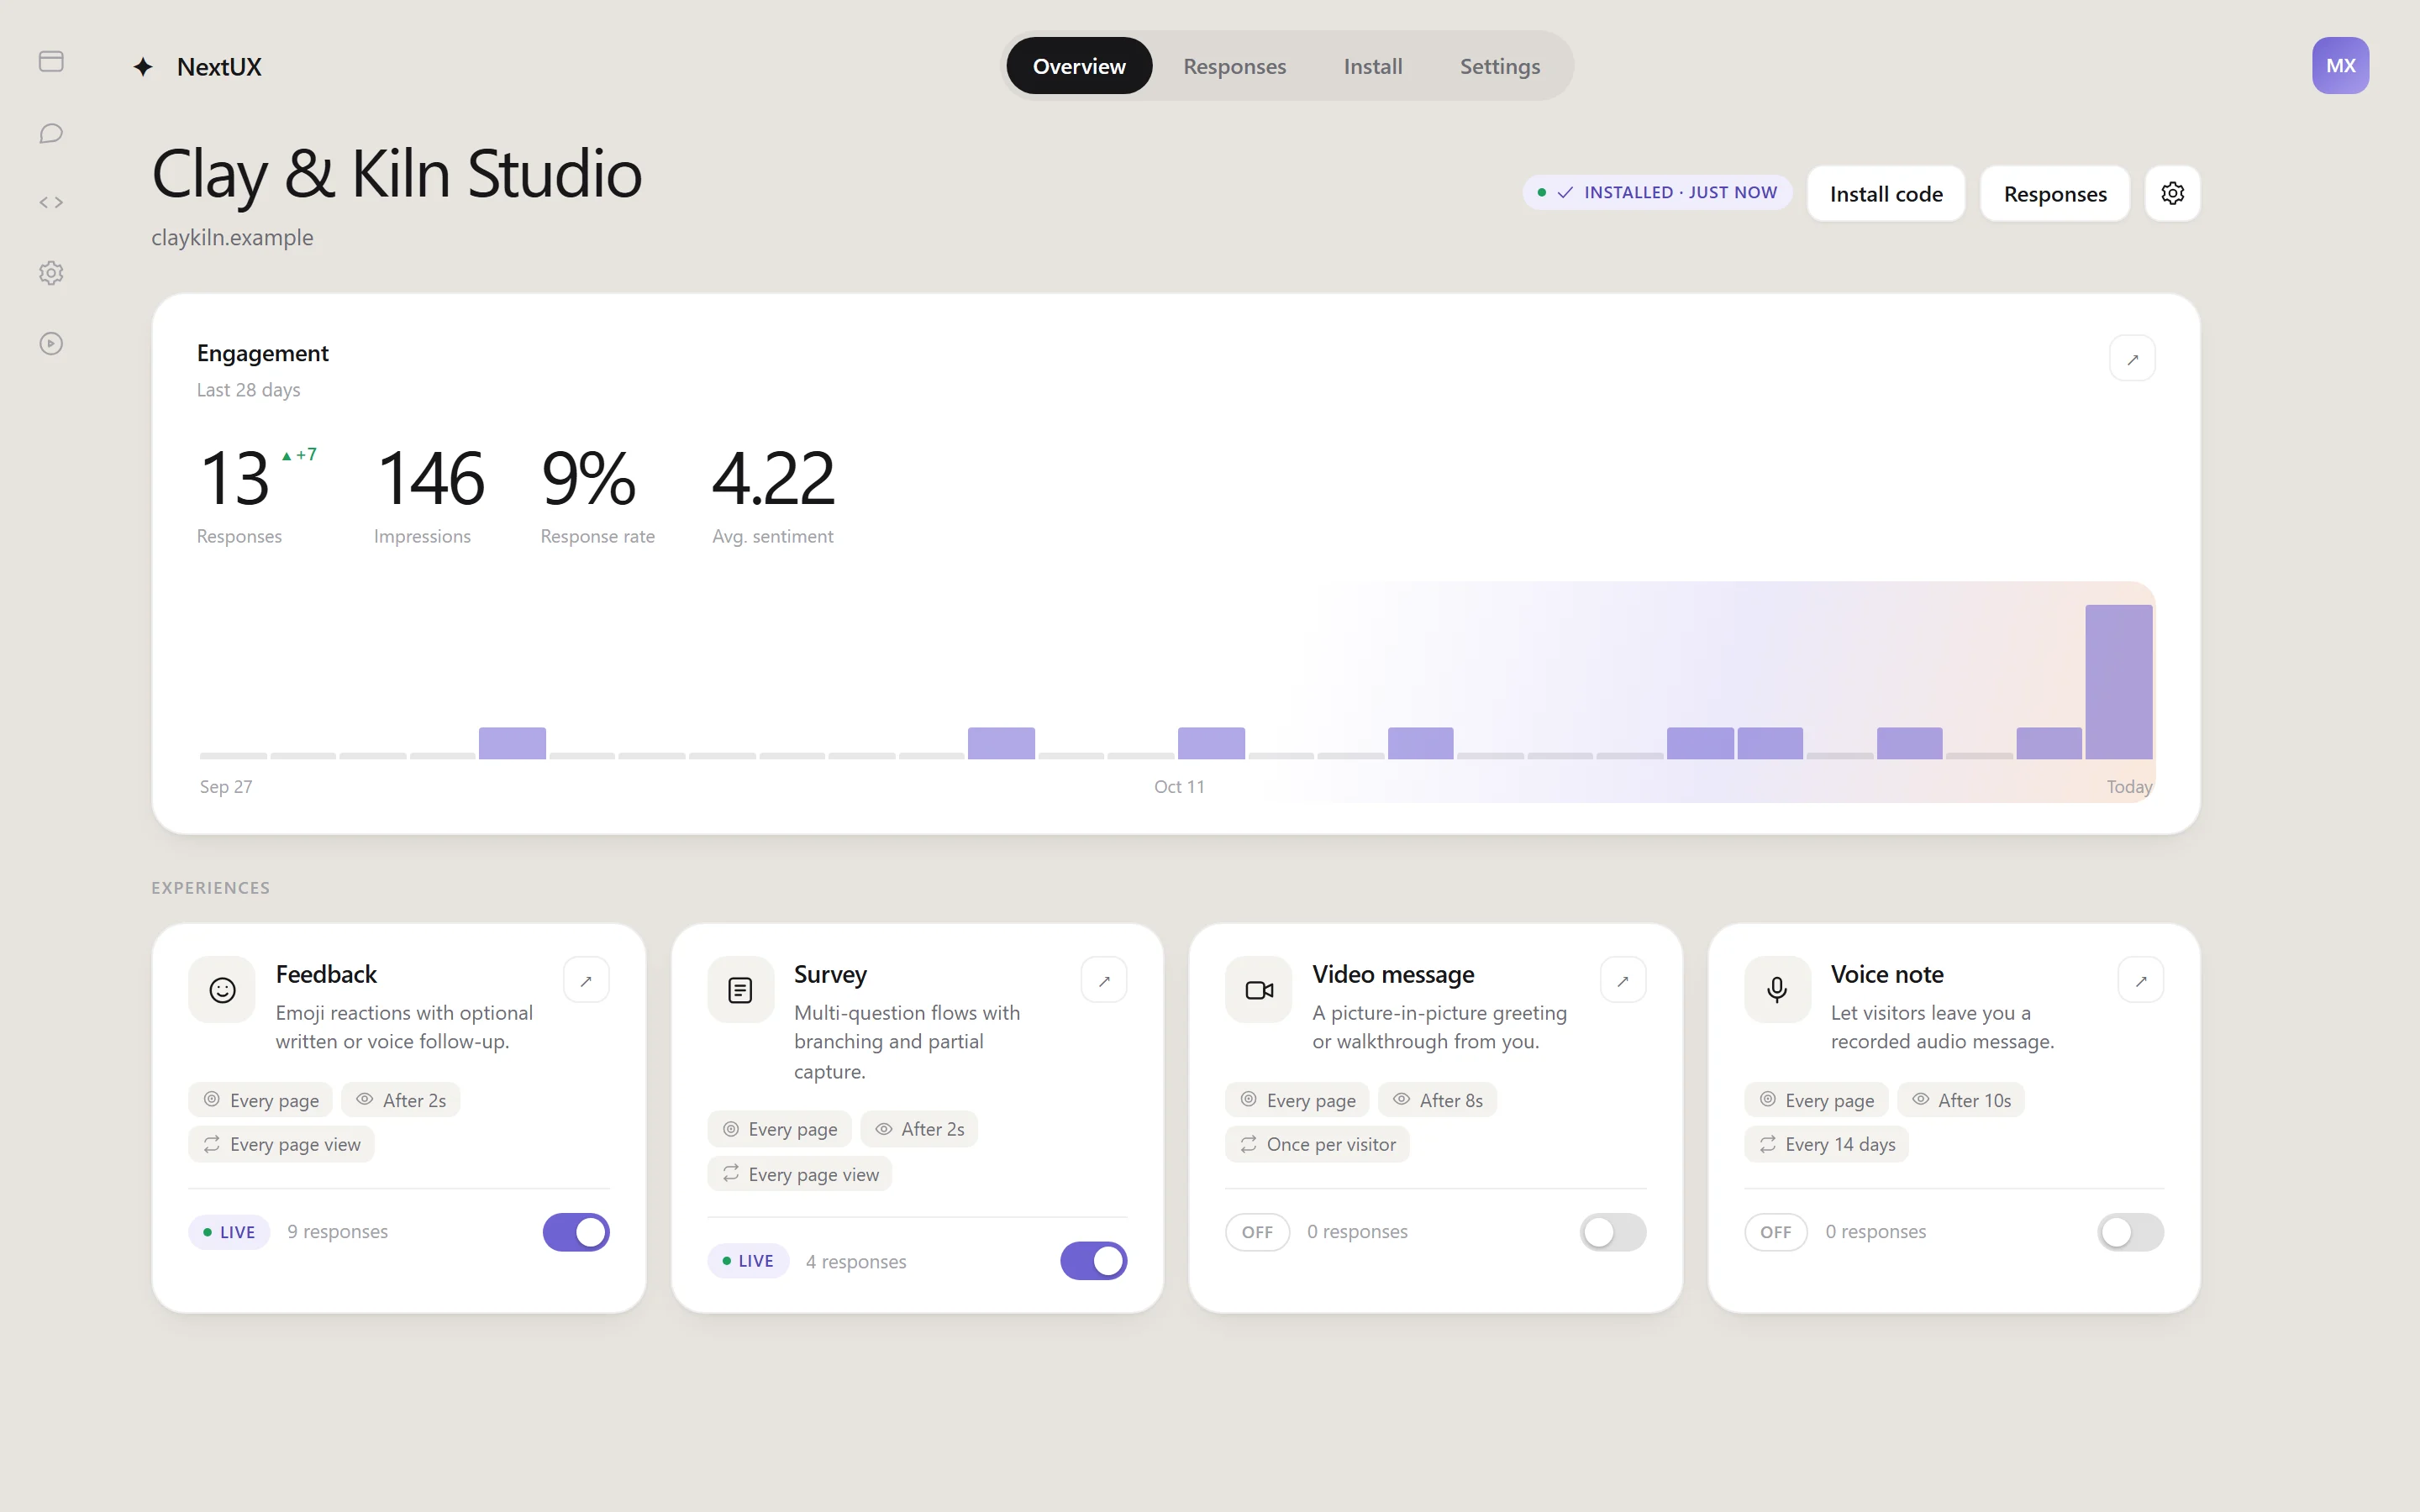
Task: Open site settings gear next to Responses button
Action: click(2172, 193)
